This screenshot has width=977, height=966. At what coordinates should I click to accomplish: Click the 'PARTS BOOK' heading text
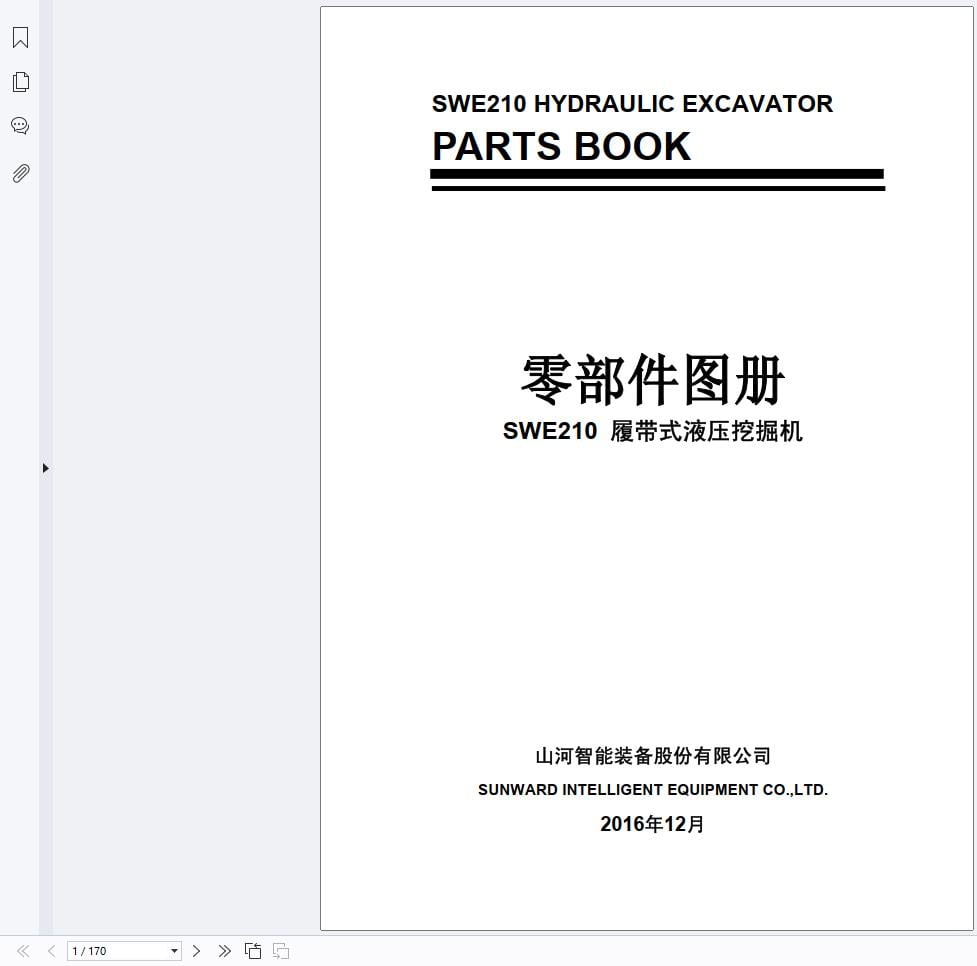coord(561,146)
